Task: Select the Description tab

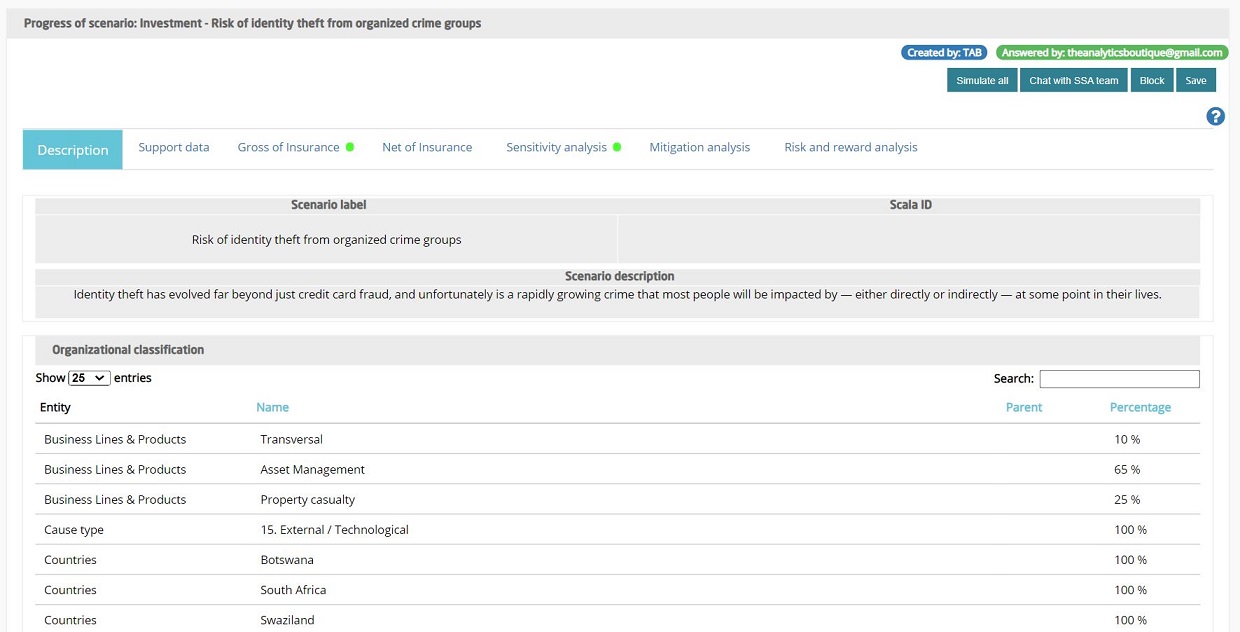Action: pos(73,150)
